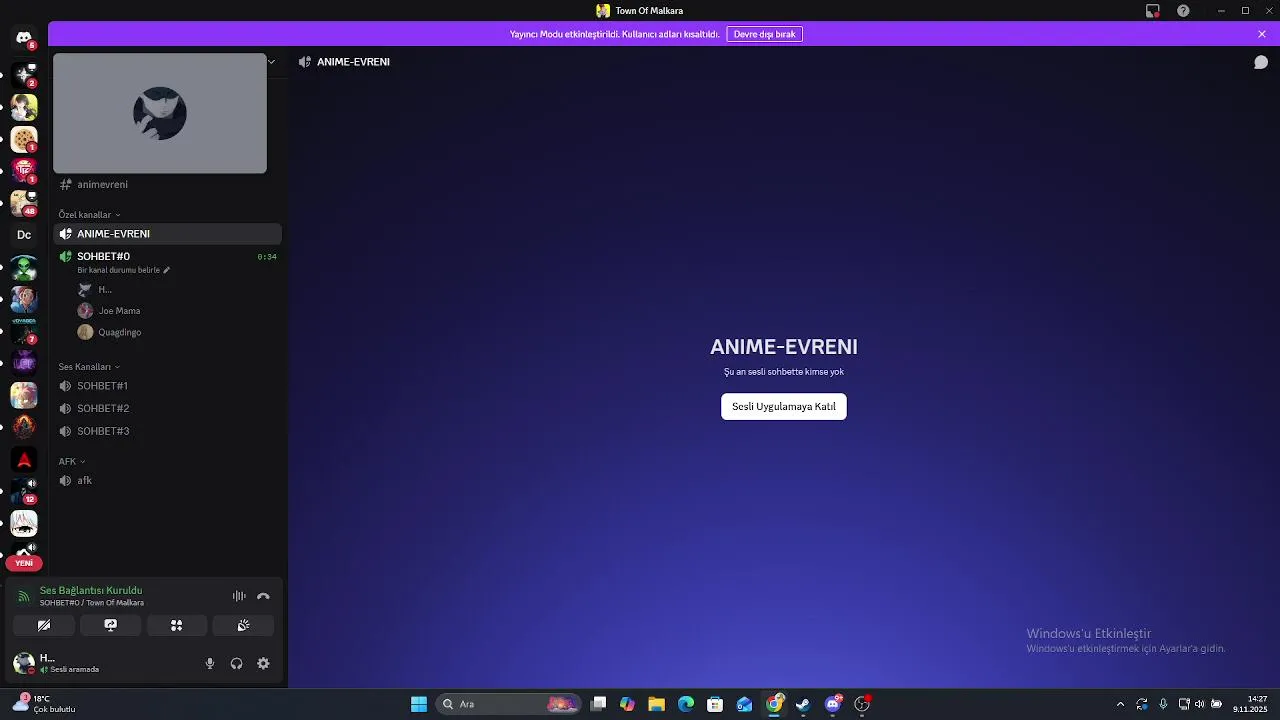Viewport: 1280px width, 720px height.
Task: Open Windows Start menu
Action: click(x=419, y=704)
